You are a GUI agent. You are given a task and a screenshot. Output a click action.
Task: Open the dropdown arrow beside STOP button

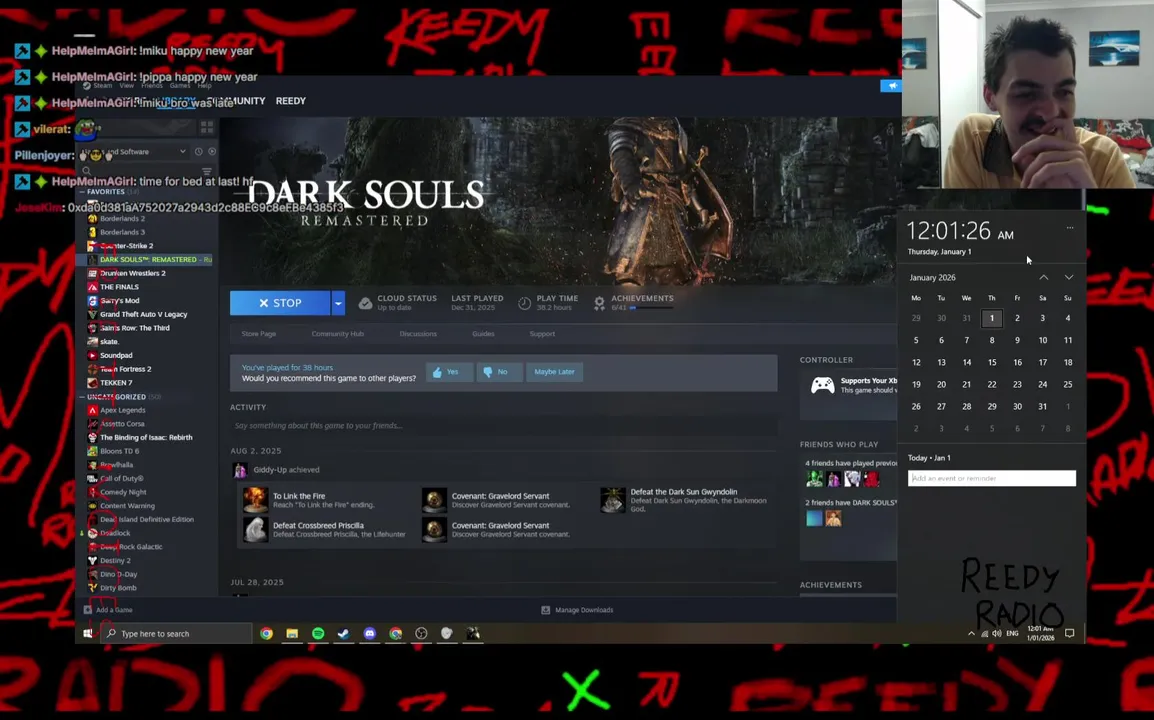click(x=338, y=303)
